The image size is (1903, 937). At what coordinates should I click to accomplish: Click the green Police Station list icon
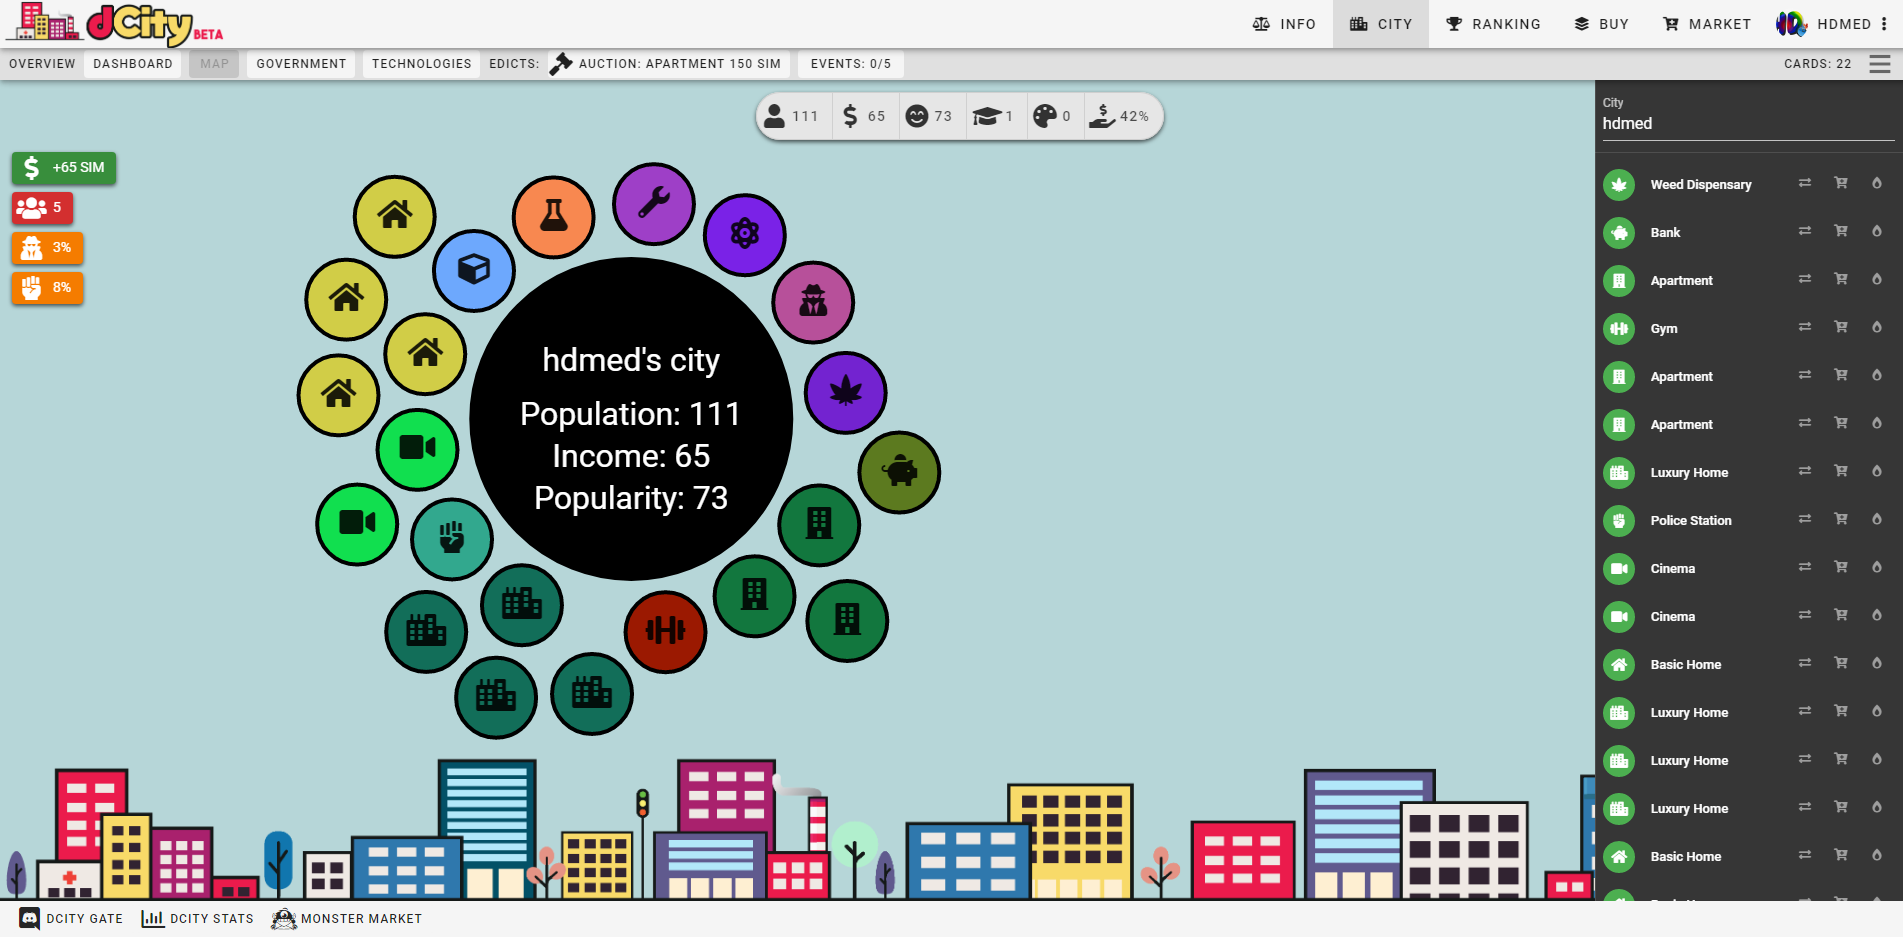pyautogui.click(x=1619, y=521)
